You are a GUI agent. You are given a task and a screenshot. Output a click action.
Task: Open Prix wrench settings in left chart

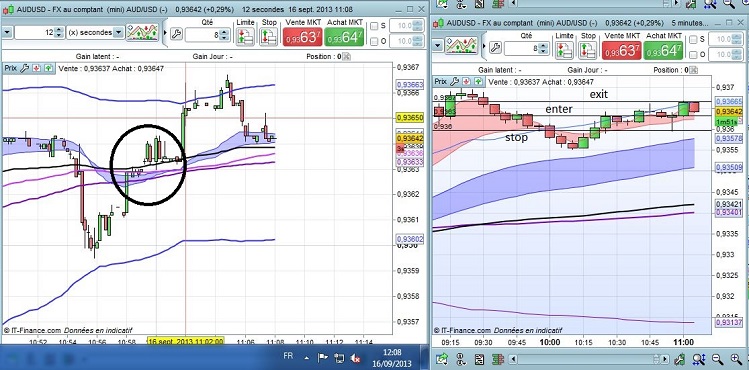24,68
